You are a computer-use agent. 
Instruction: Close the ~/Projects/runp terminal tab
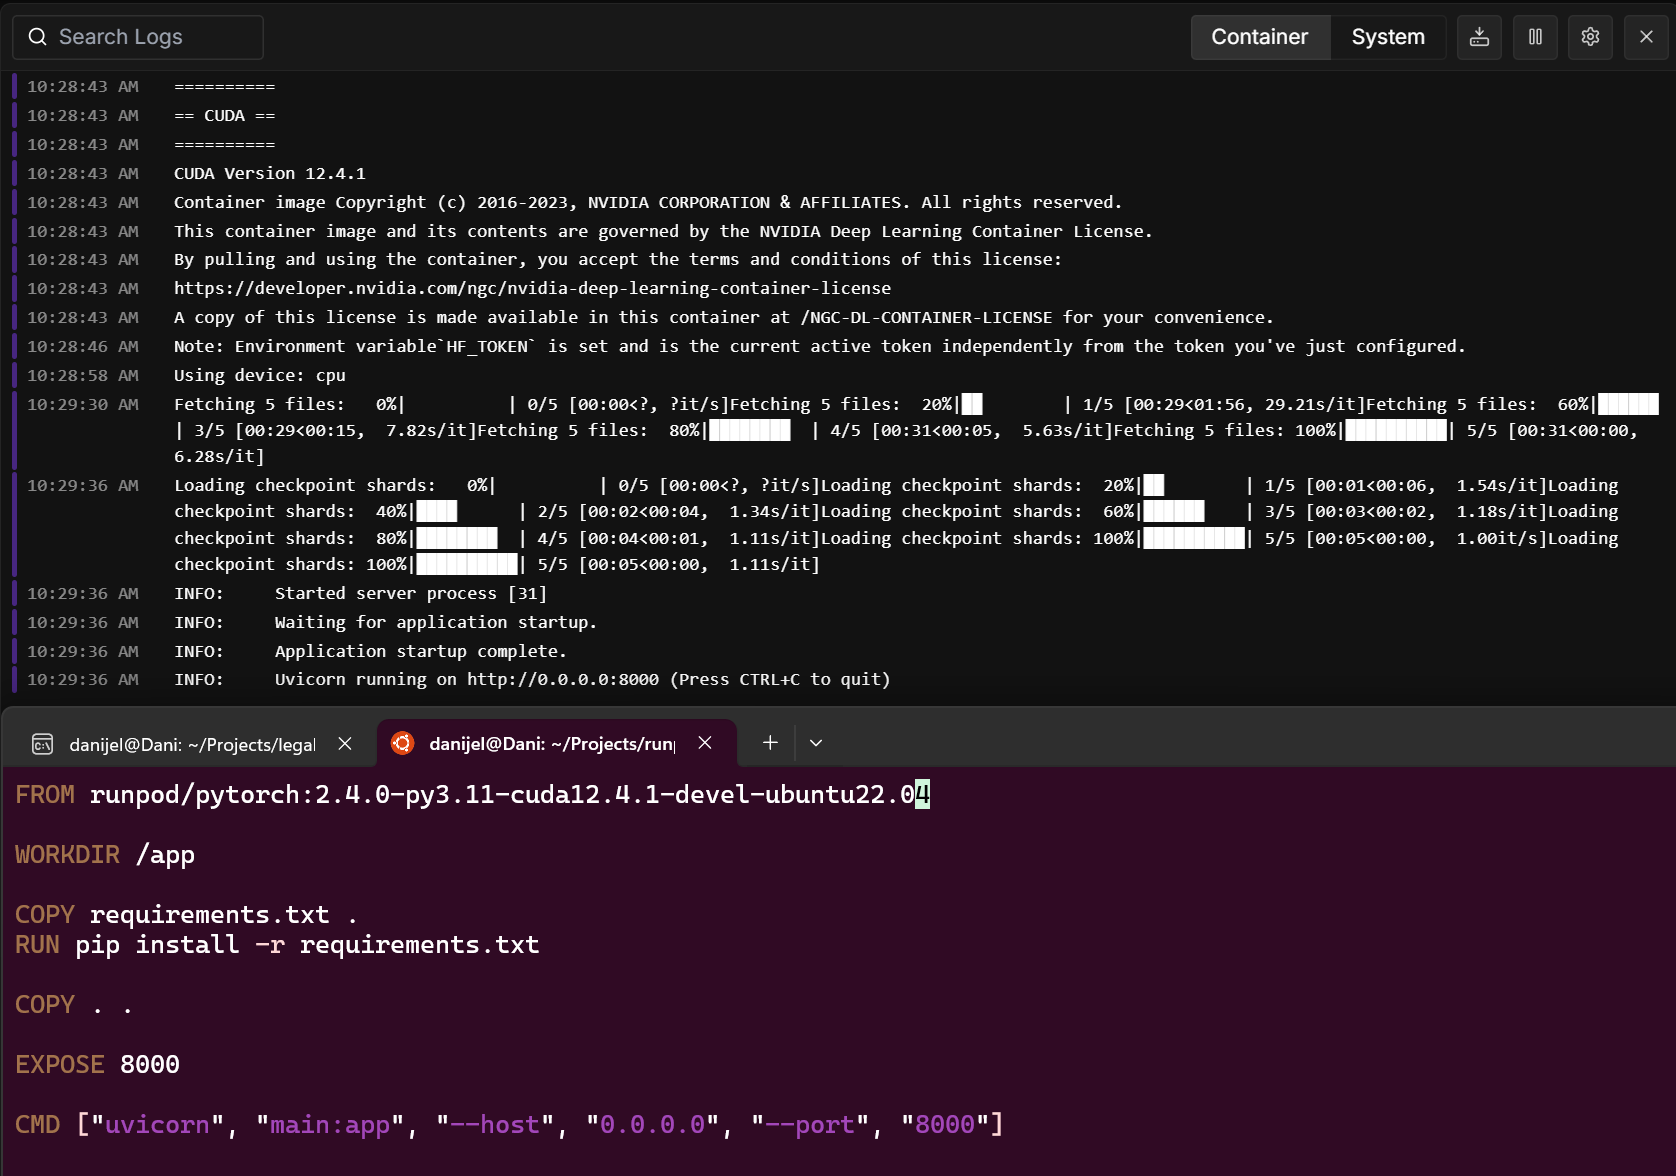pyautogui.click(x=705, y=743)
